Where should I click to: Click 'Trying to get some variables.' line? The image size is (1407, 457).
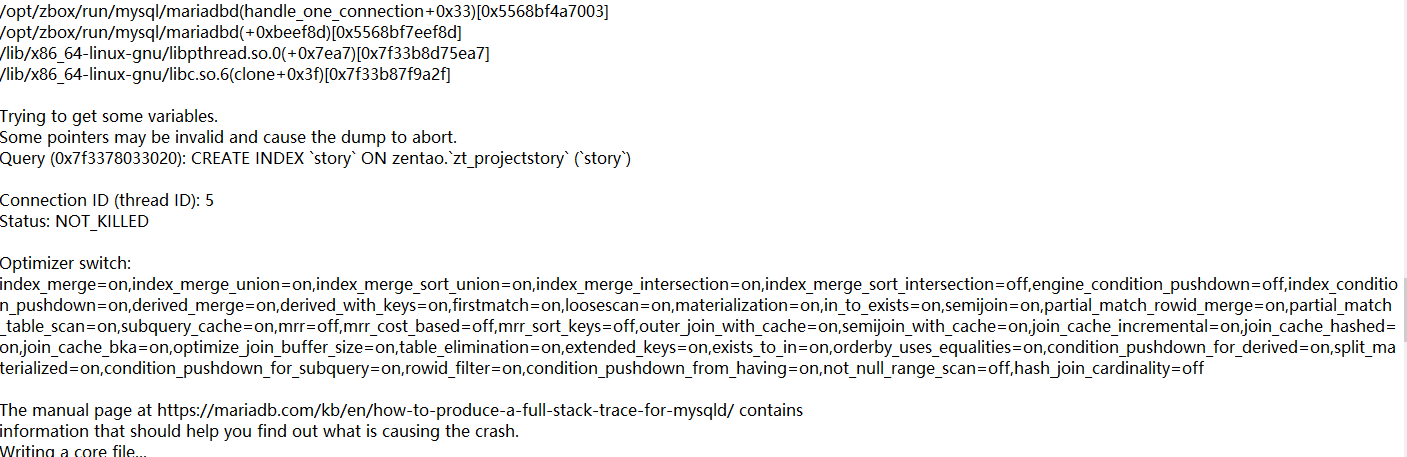[109, 117]
